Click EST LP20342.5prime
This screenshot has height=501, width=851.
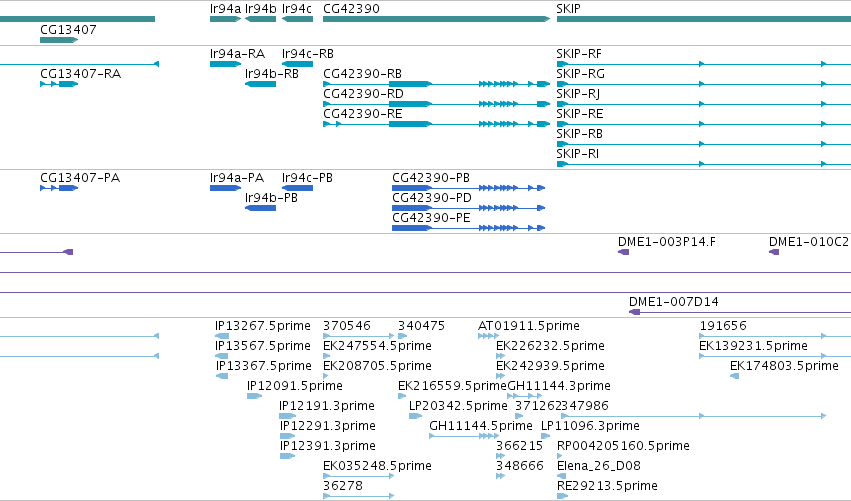pyautogui.click(x=458, y=407)
